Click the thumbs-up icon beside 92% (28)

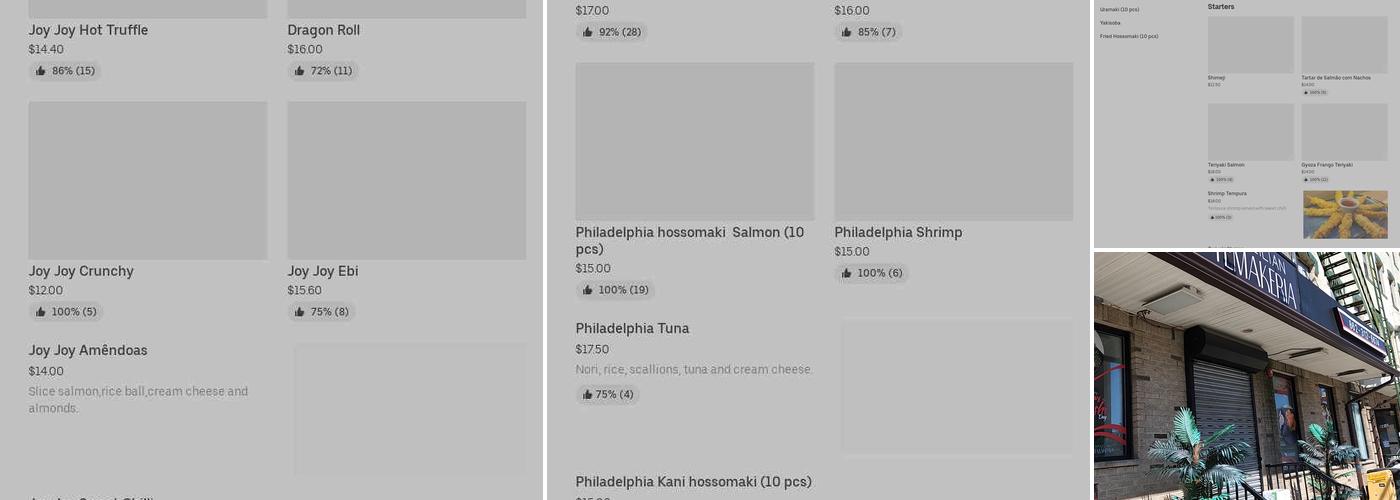click(x=588, y=32)
